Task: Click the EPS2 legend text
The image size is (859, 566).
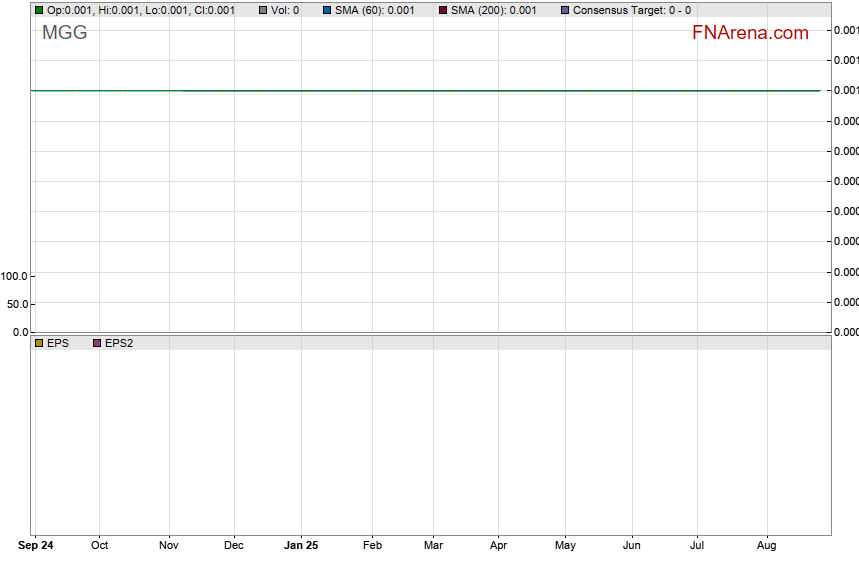Action: pyautogui.click(x=119, y=343)
